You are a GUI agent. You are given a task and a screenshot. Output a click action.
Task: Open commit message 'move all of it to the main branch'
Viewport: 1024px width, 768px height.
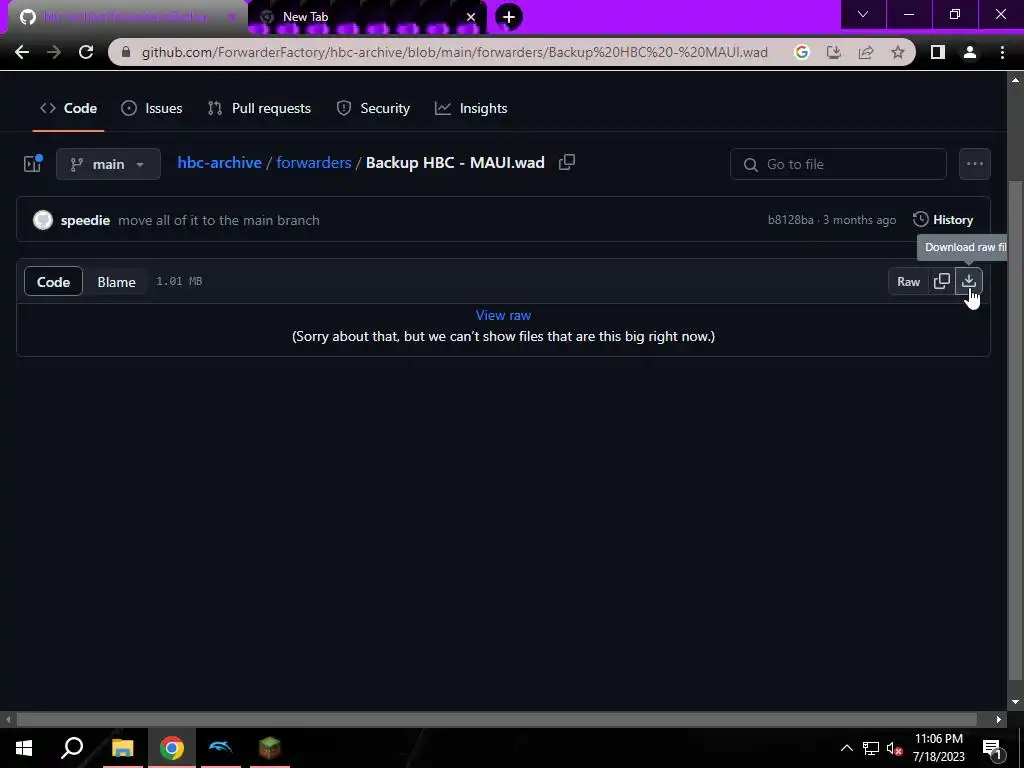point(219,220)
